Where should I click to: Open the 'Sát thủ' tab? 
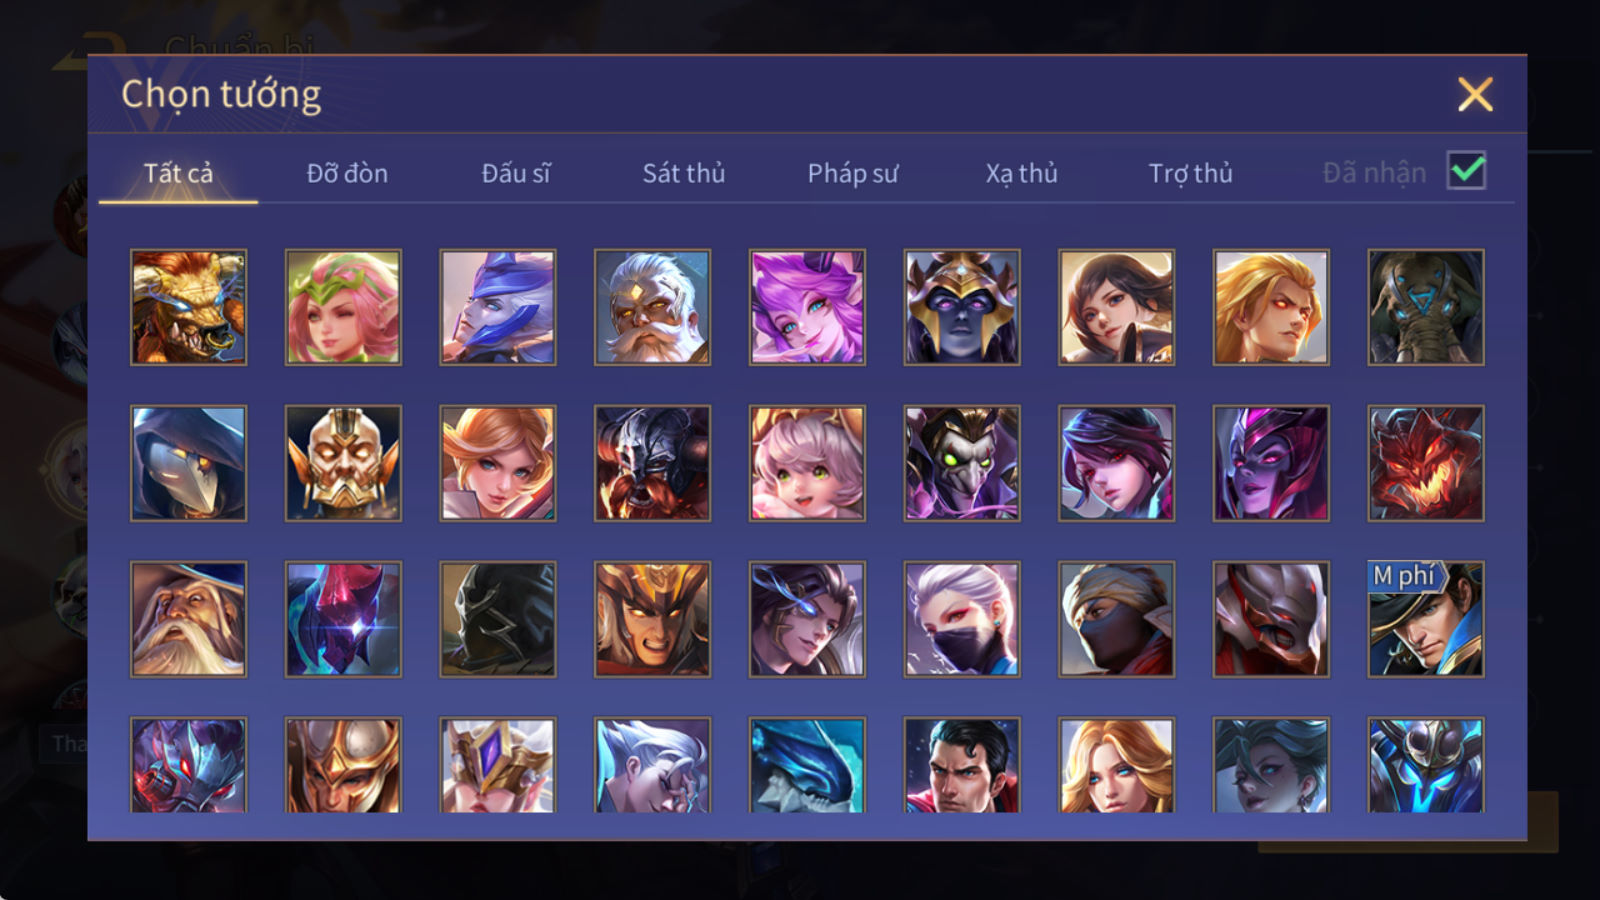tap(684, 173)
